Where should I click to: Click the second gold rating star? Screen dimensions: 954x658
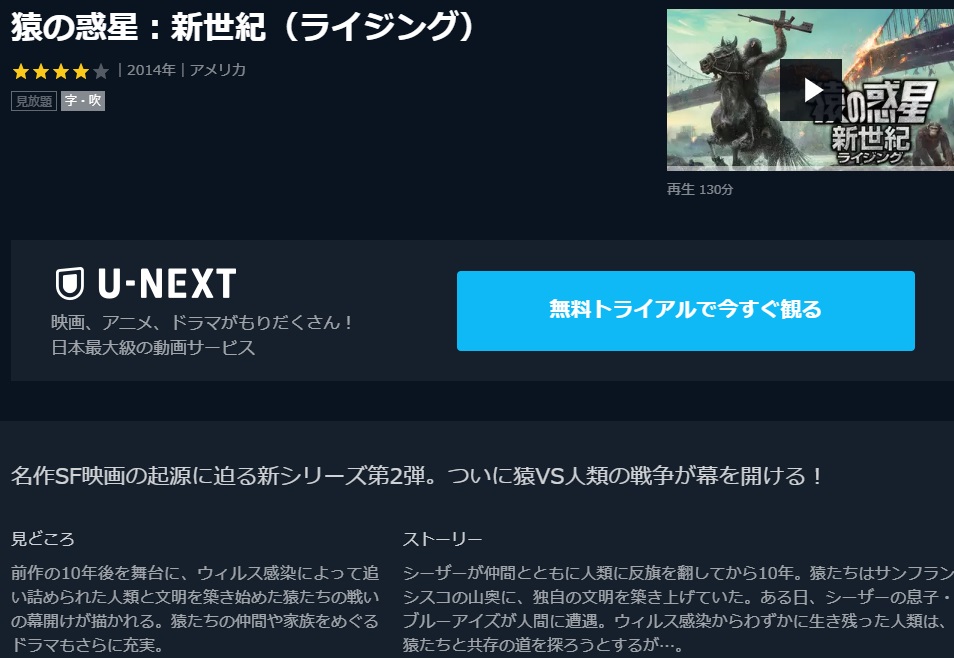coord(41,72)
